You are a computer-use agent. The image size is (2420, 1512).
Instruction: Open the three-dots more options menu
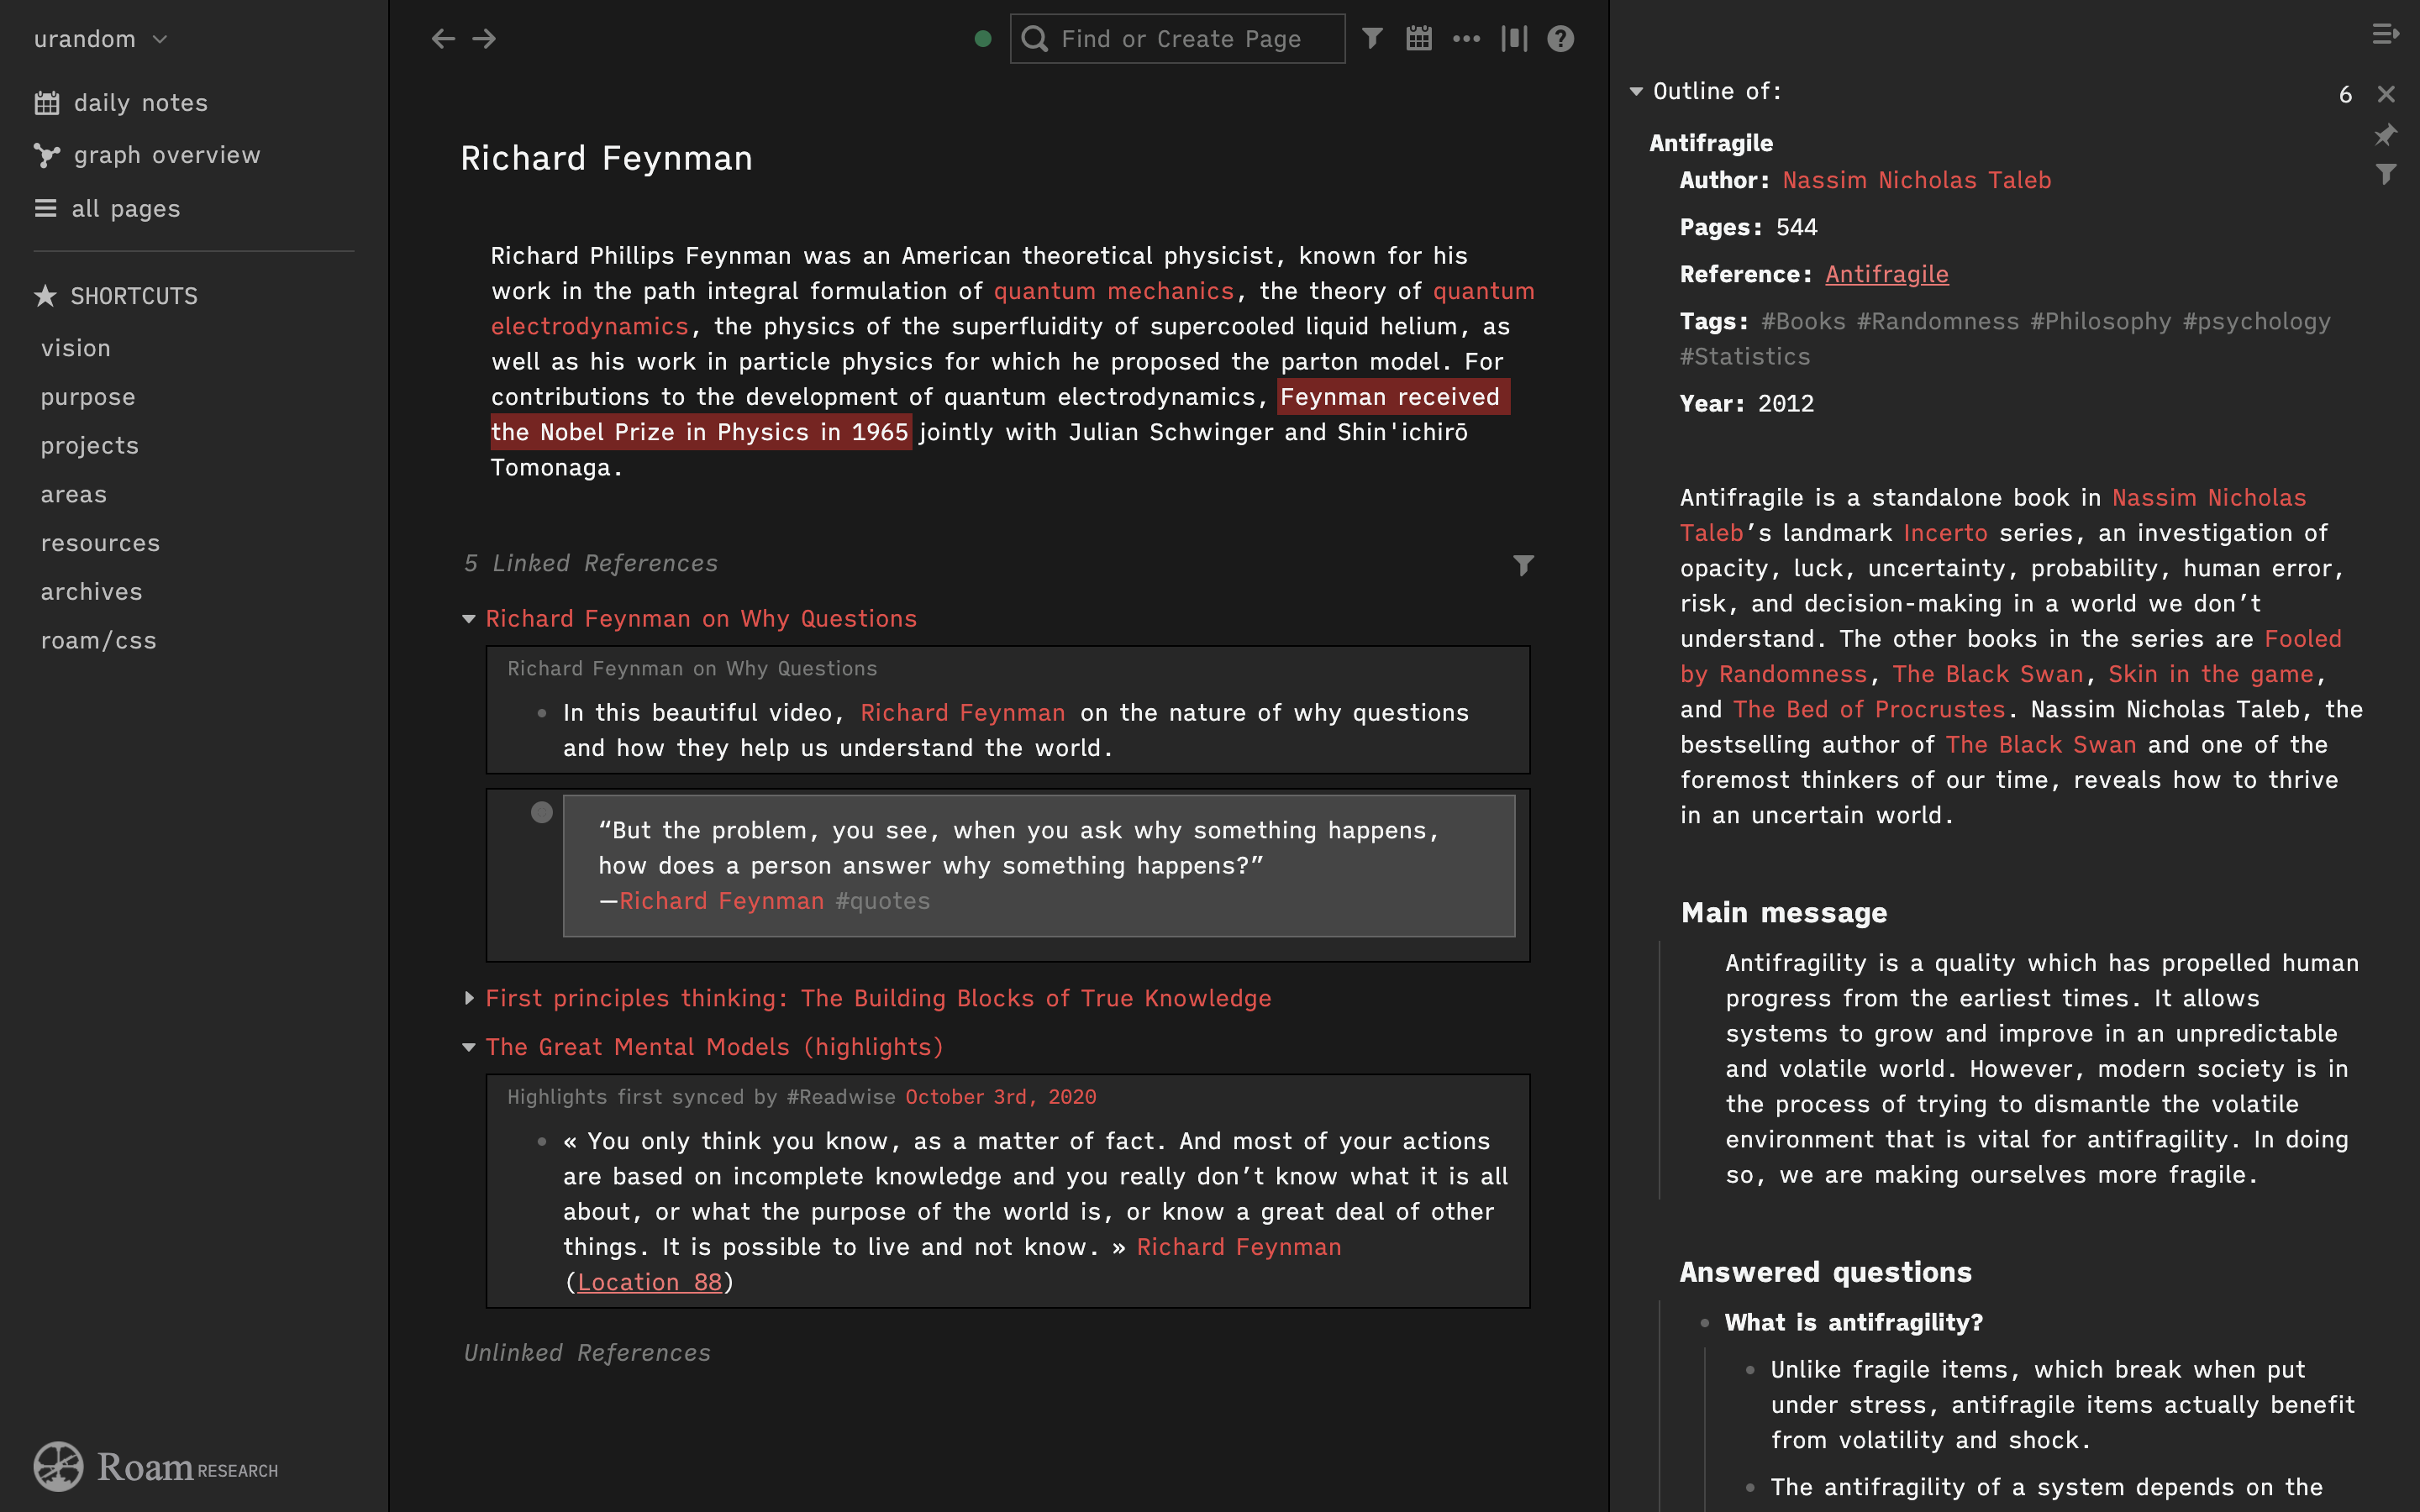(x=1466, y=39)
